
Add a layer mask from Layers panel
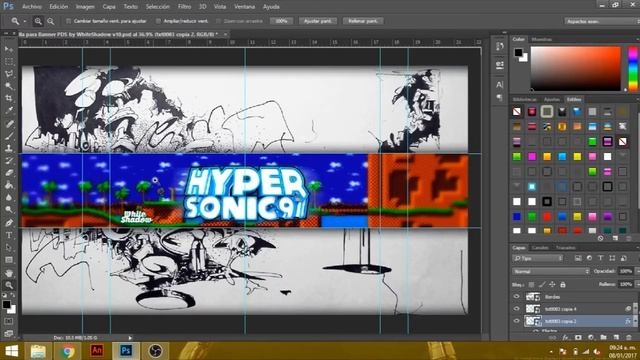click(578, 338)
